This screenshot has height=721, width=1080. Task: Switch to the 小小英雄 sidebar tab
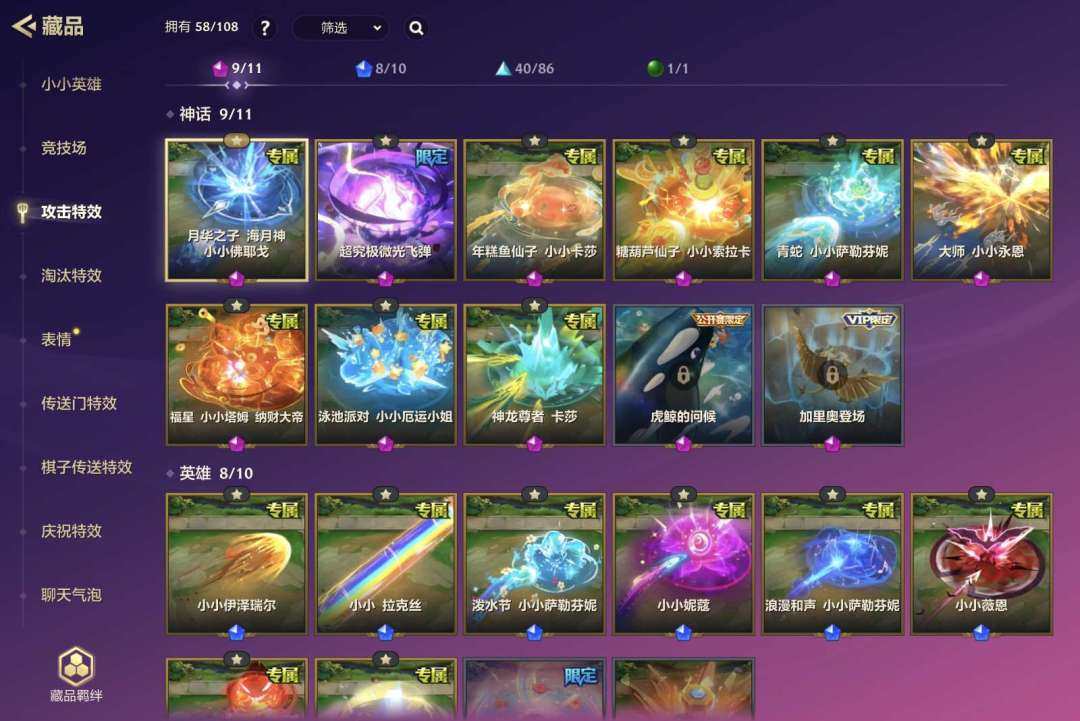click(71, 84)
